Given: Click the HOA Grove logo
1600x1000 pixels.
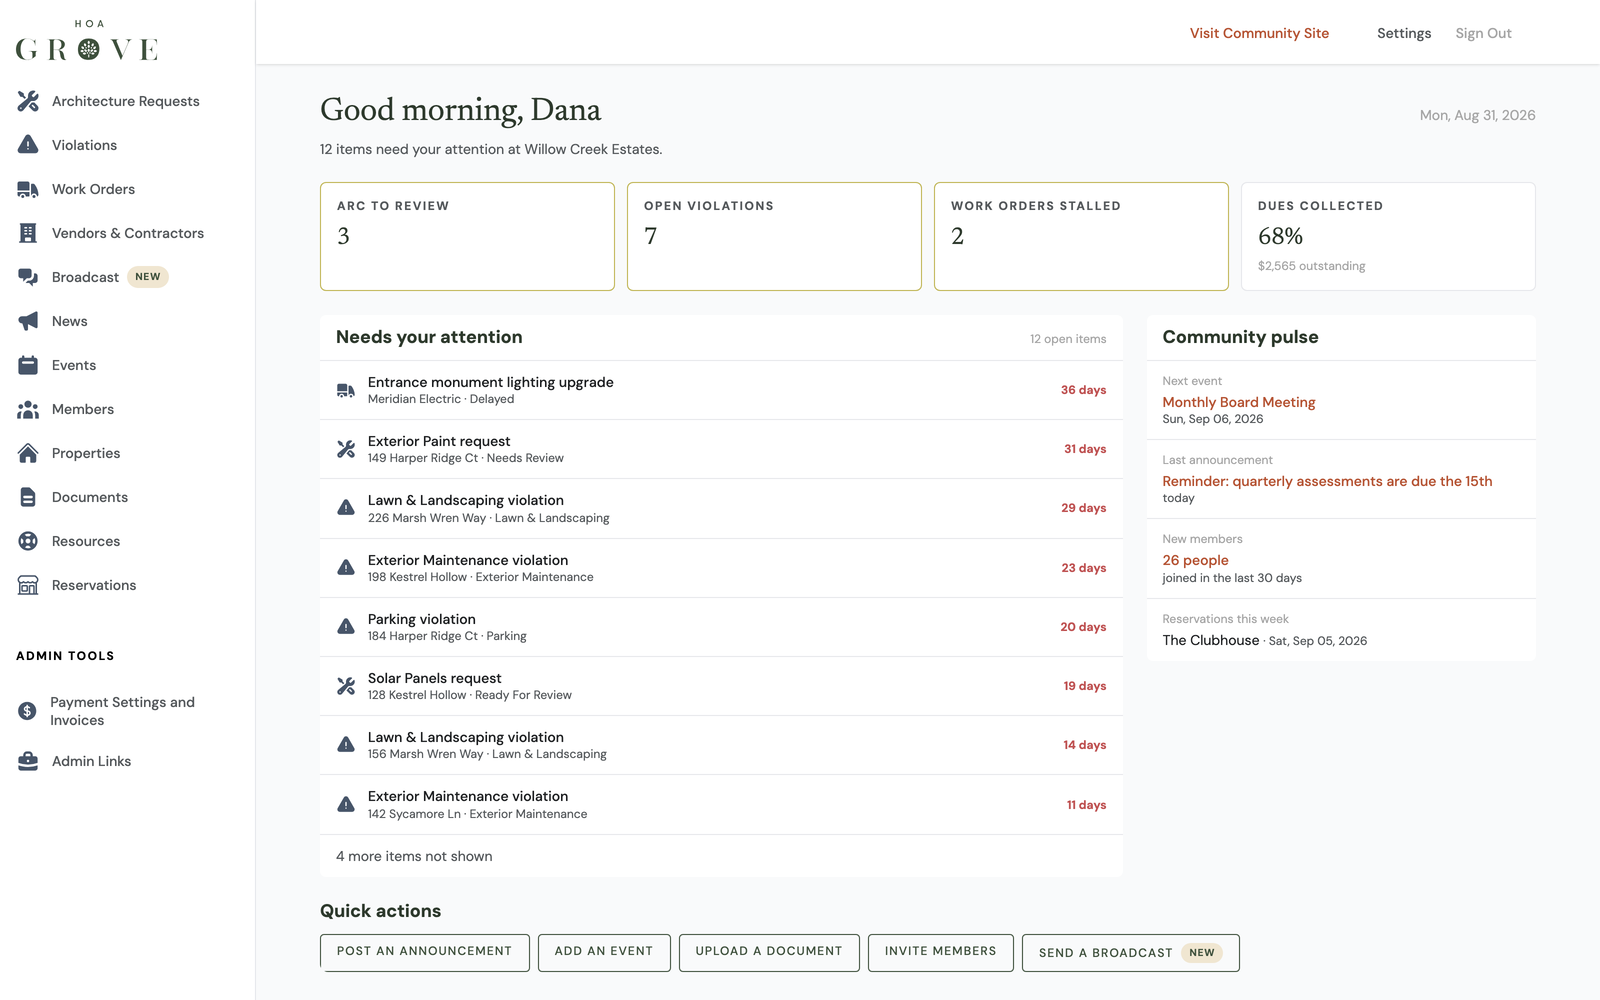Looking at the screenshot, I should pos(88,41).
